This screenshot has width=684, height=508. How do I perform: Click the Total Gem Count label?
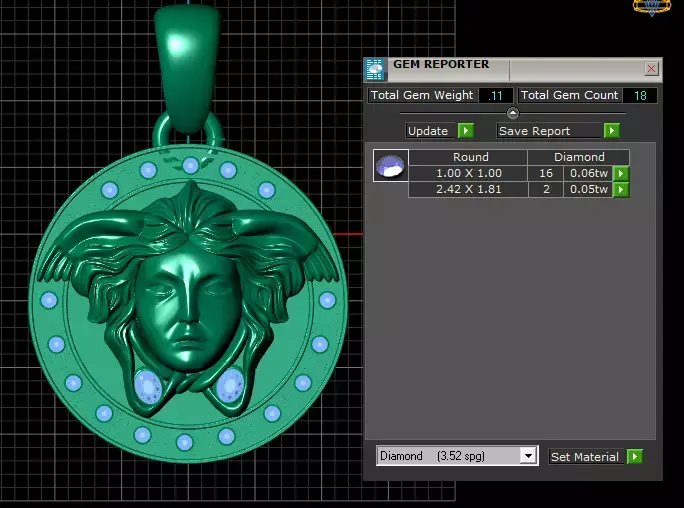point(569,95)
